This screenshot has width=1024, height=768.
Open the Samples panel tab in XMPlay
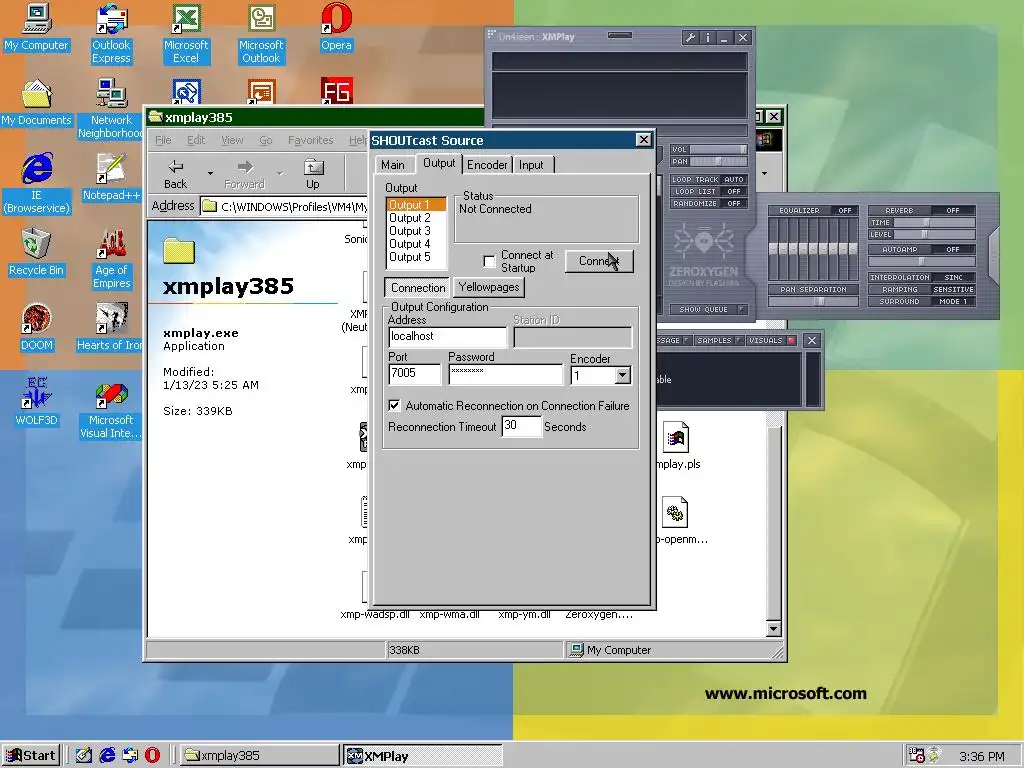pyautogui.click(x=718, y=340)
